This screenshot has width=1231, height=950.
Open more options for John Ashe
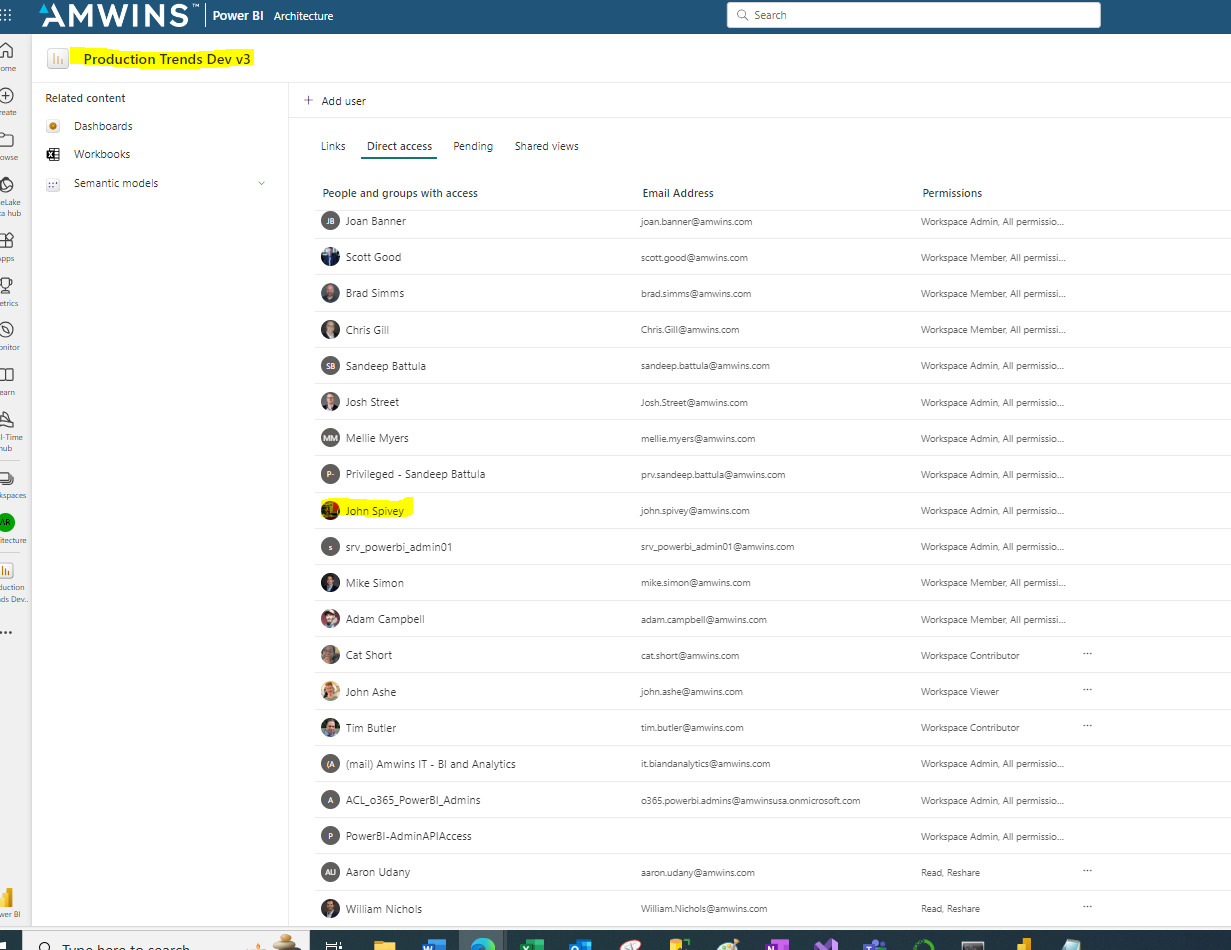[x=1087, y=689]
